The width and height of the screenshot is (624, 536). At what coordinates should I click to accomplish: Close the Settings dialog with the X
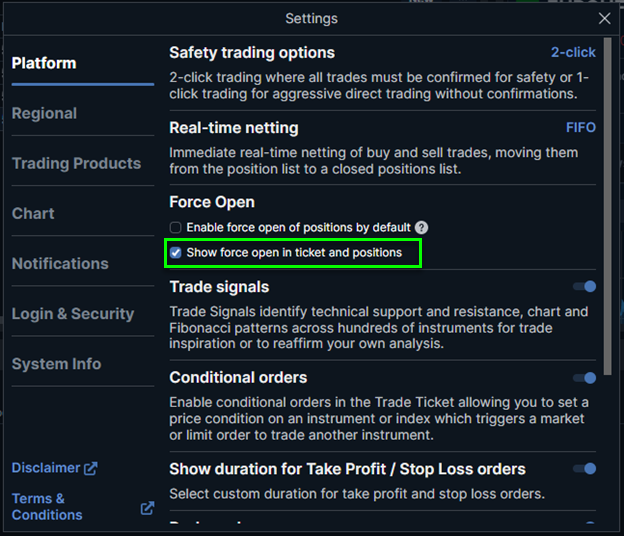(x=604, y=18)
